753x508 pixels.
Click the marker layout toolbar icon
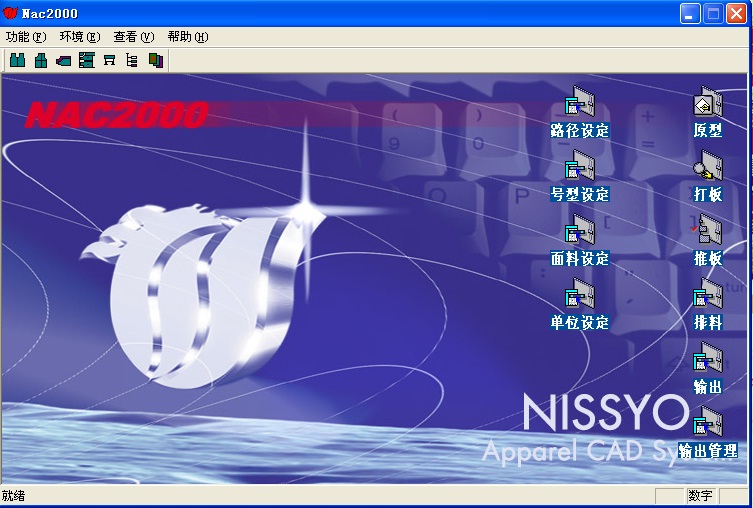click(86, 60)
